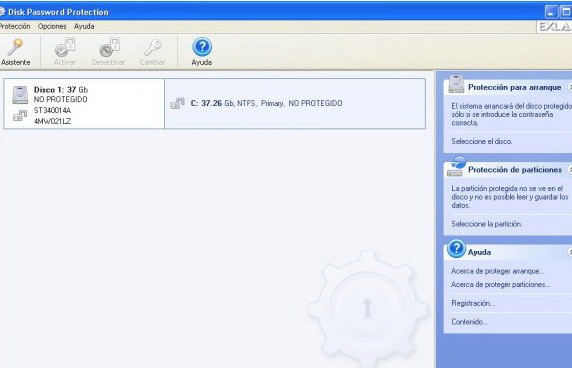Click the Desactivar protection toolbar icon
This screenshot has height=368, width=572.
[x=108, y=52]
